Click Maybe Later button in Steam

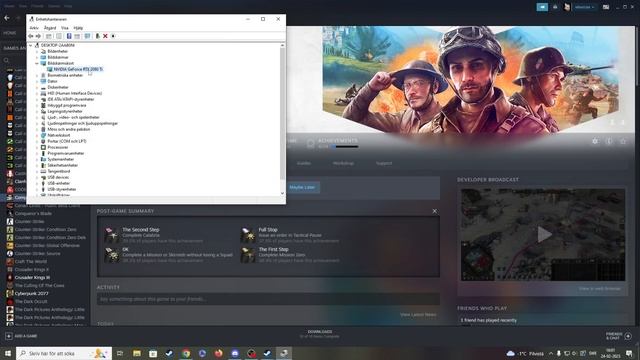click(x=302, y=187)
